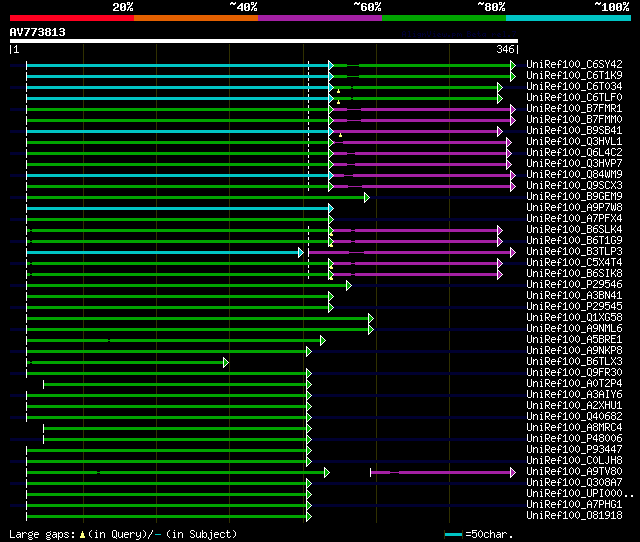Click the UniRef100_B7FMR1 label
This screenshot has height=542, width=640.
pos(574,109)
